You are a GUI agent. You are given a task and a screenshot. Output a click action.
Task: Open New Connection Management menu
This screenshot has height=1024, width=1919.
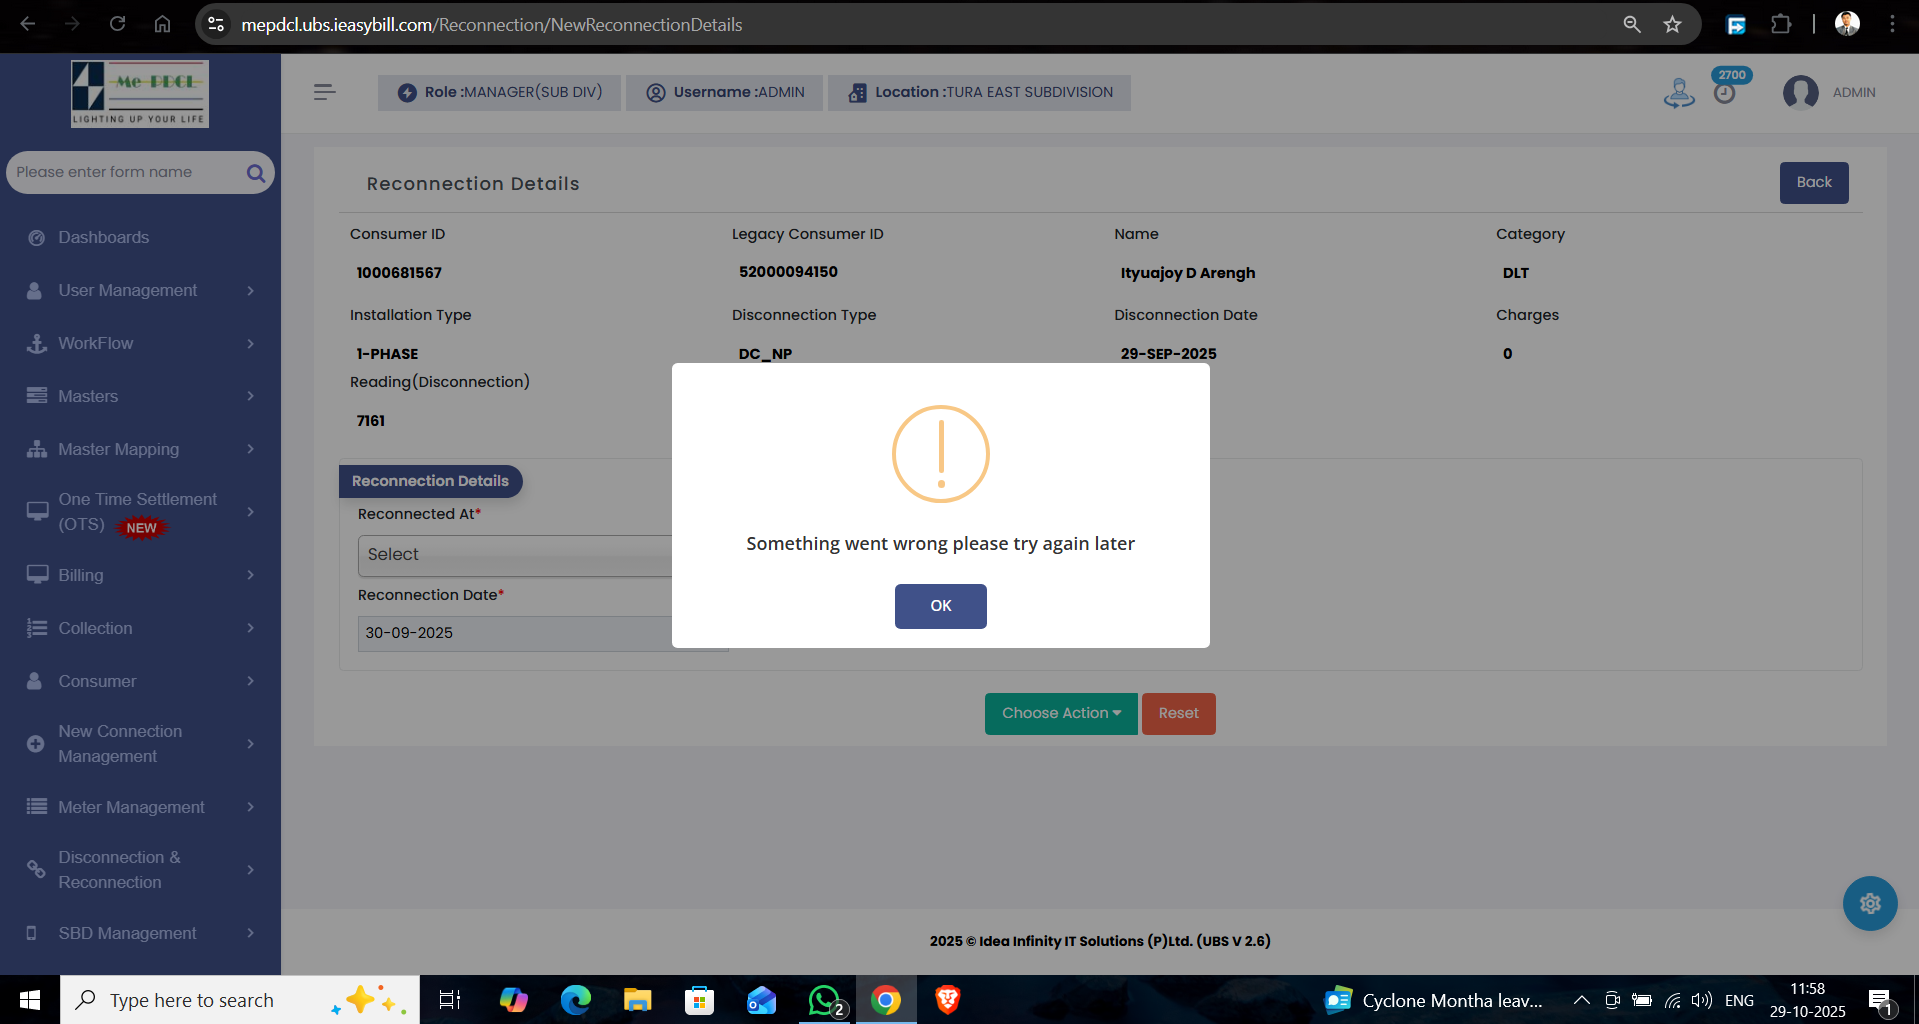point(140,744)
